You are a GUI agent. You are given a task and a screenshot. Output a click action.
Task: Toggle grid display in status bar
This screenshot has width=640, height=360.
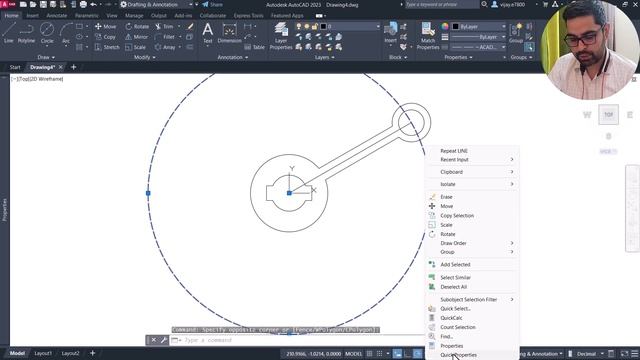coord(369,353)
